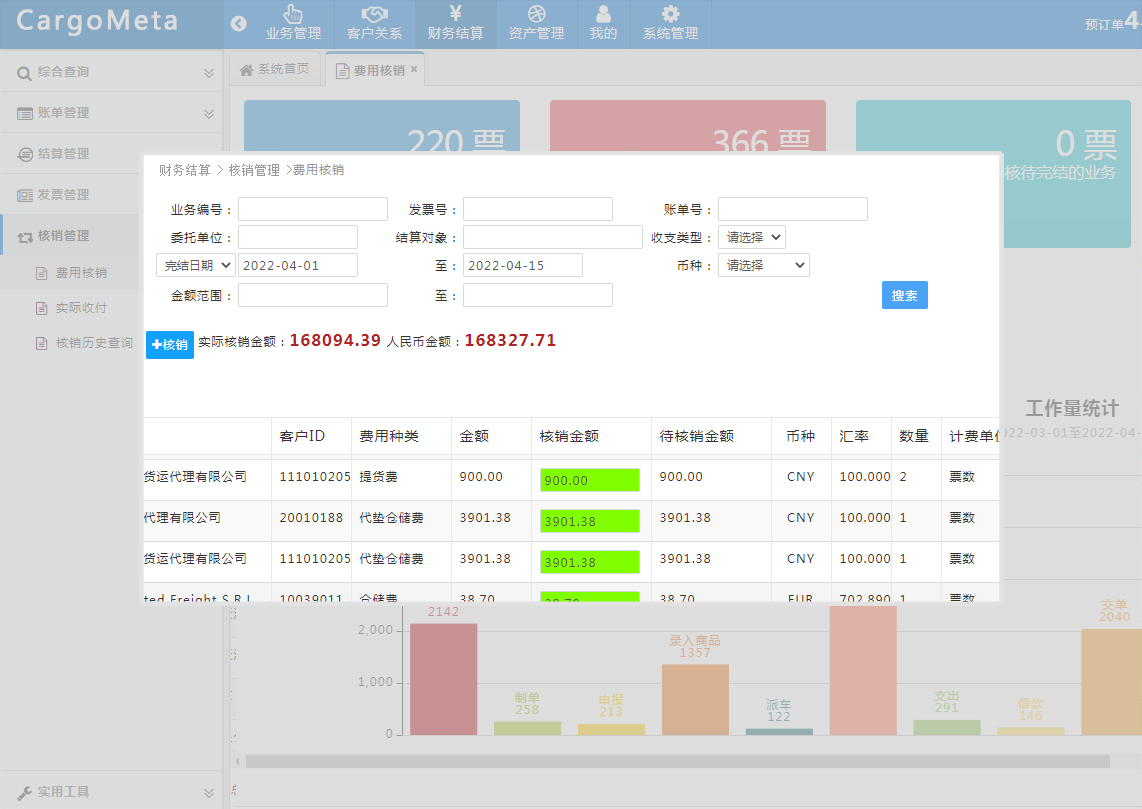Click the home icon on 系统首页 tab
Image resolution: width=1142 pixels, height=809 pixels.
coord(246,70)
